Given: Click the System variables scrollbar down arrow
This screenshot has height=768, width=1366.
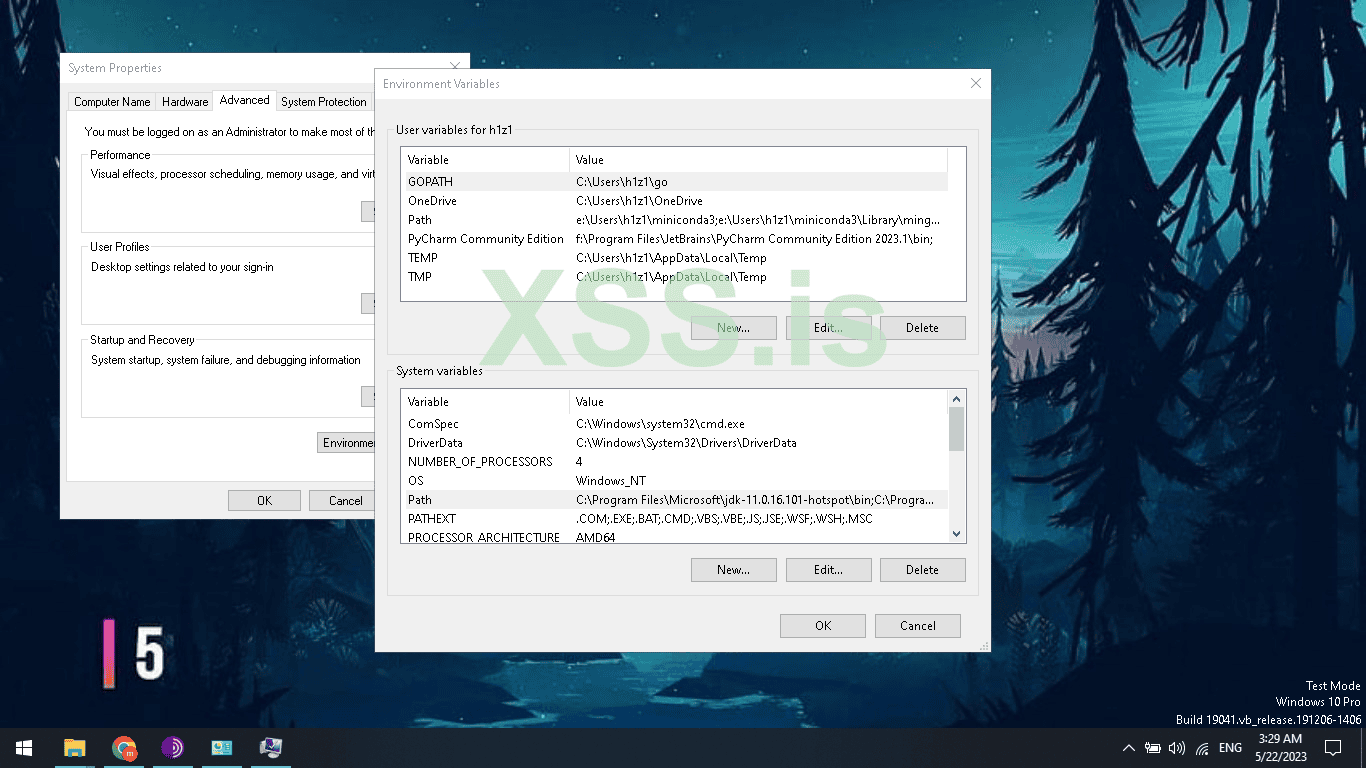Looking at the screenshot, I should pyautogui.click(x=957, y=535).
